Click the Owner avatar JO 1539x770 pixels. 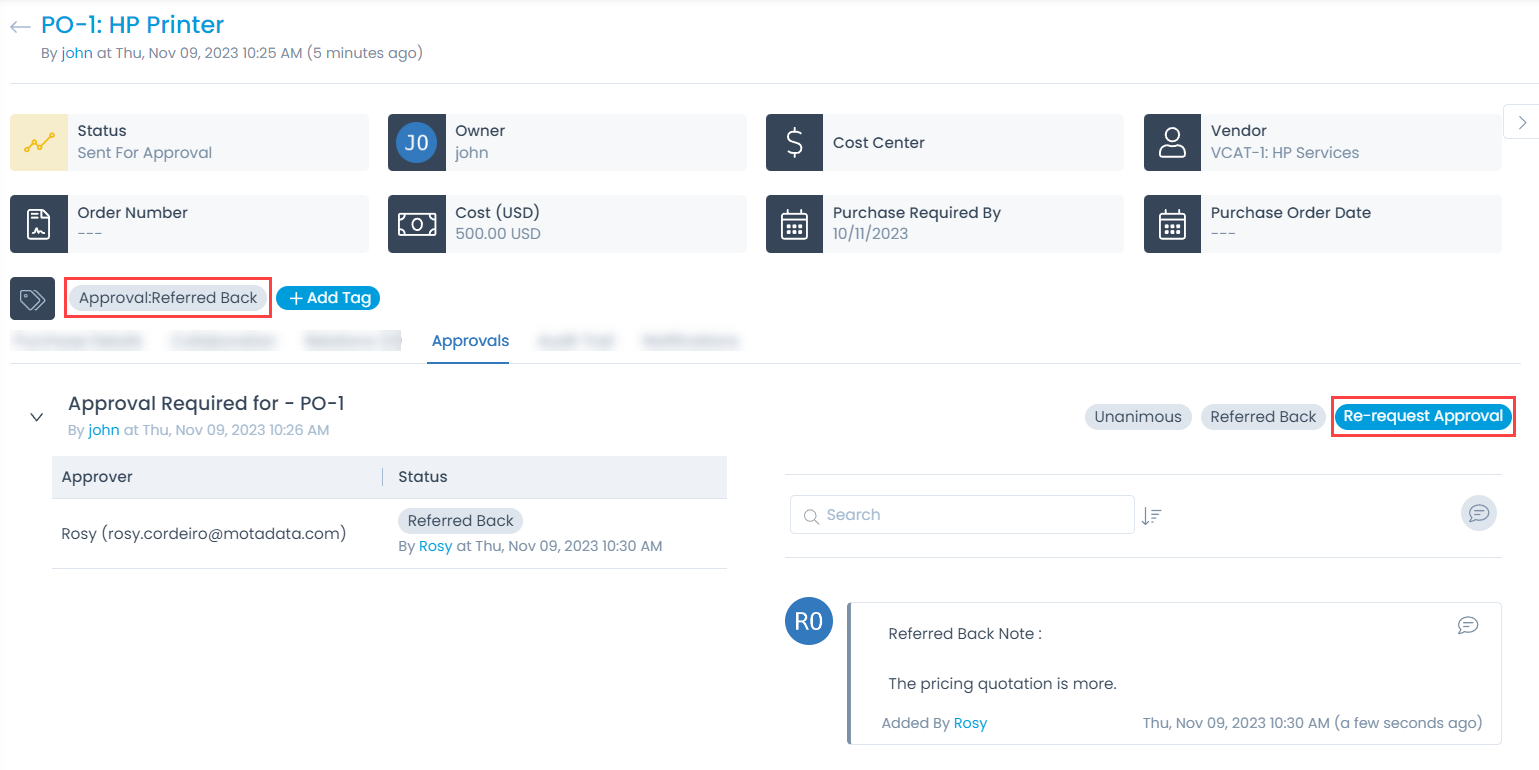point(417,143)
